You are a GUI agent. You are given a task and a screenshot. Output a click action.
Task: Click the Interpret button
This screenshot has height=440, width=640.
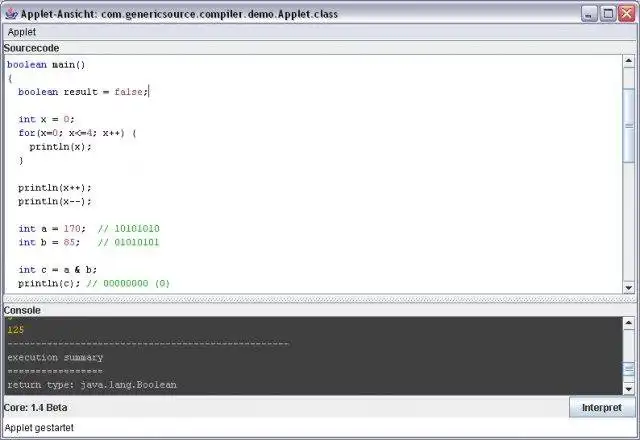[602, 407]
